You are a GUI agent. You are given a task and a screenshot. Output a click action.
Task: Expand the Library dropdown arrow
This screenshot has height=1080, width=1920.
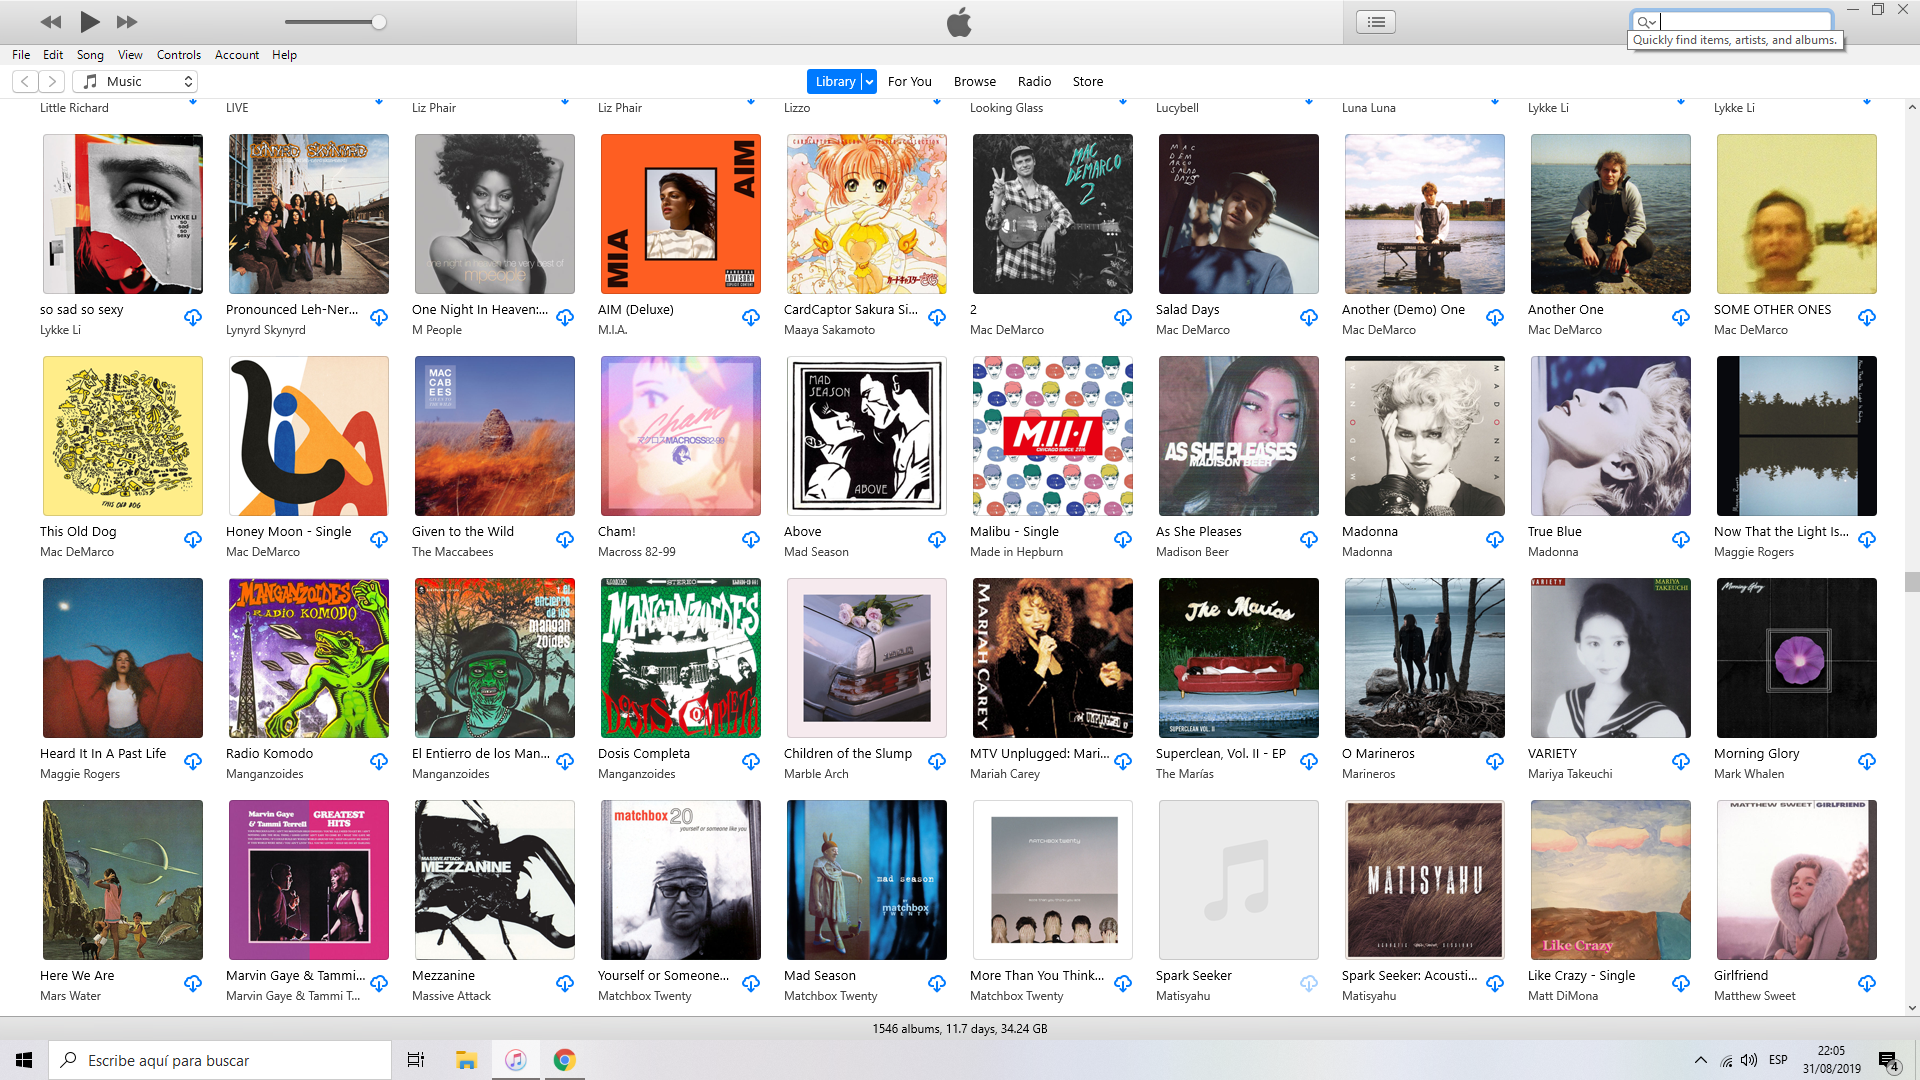869,81
